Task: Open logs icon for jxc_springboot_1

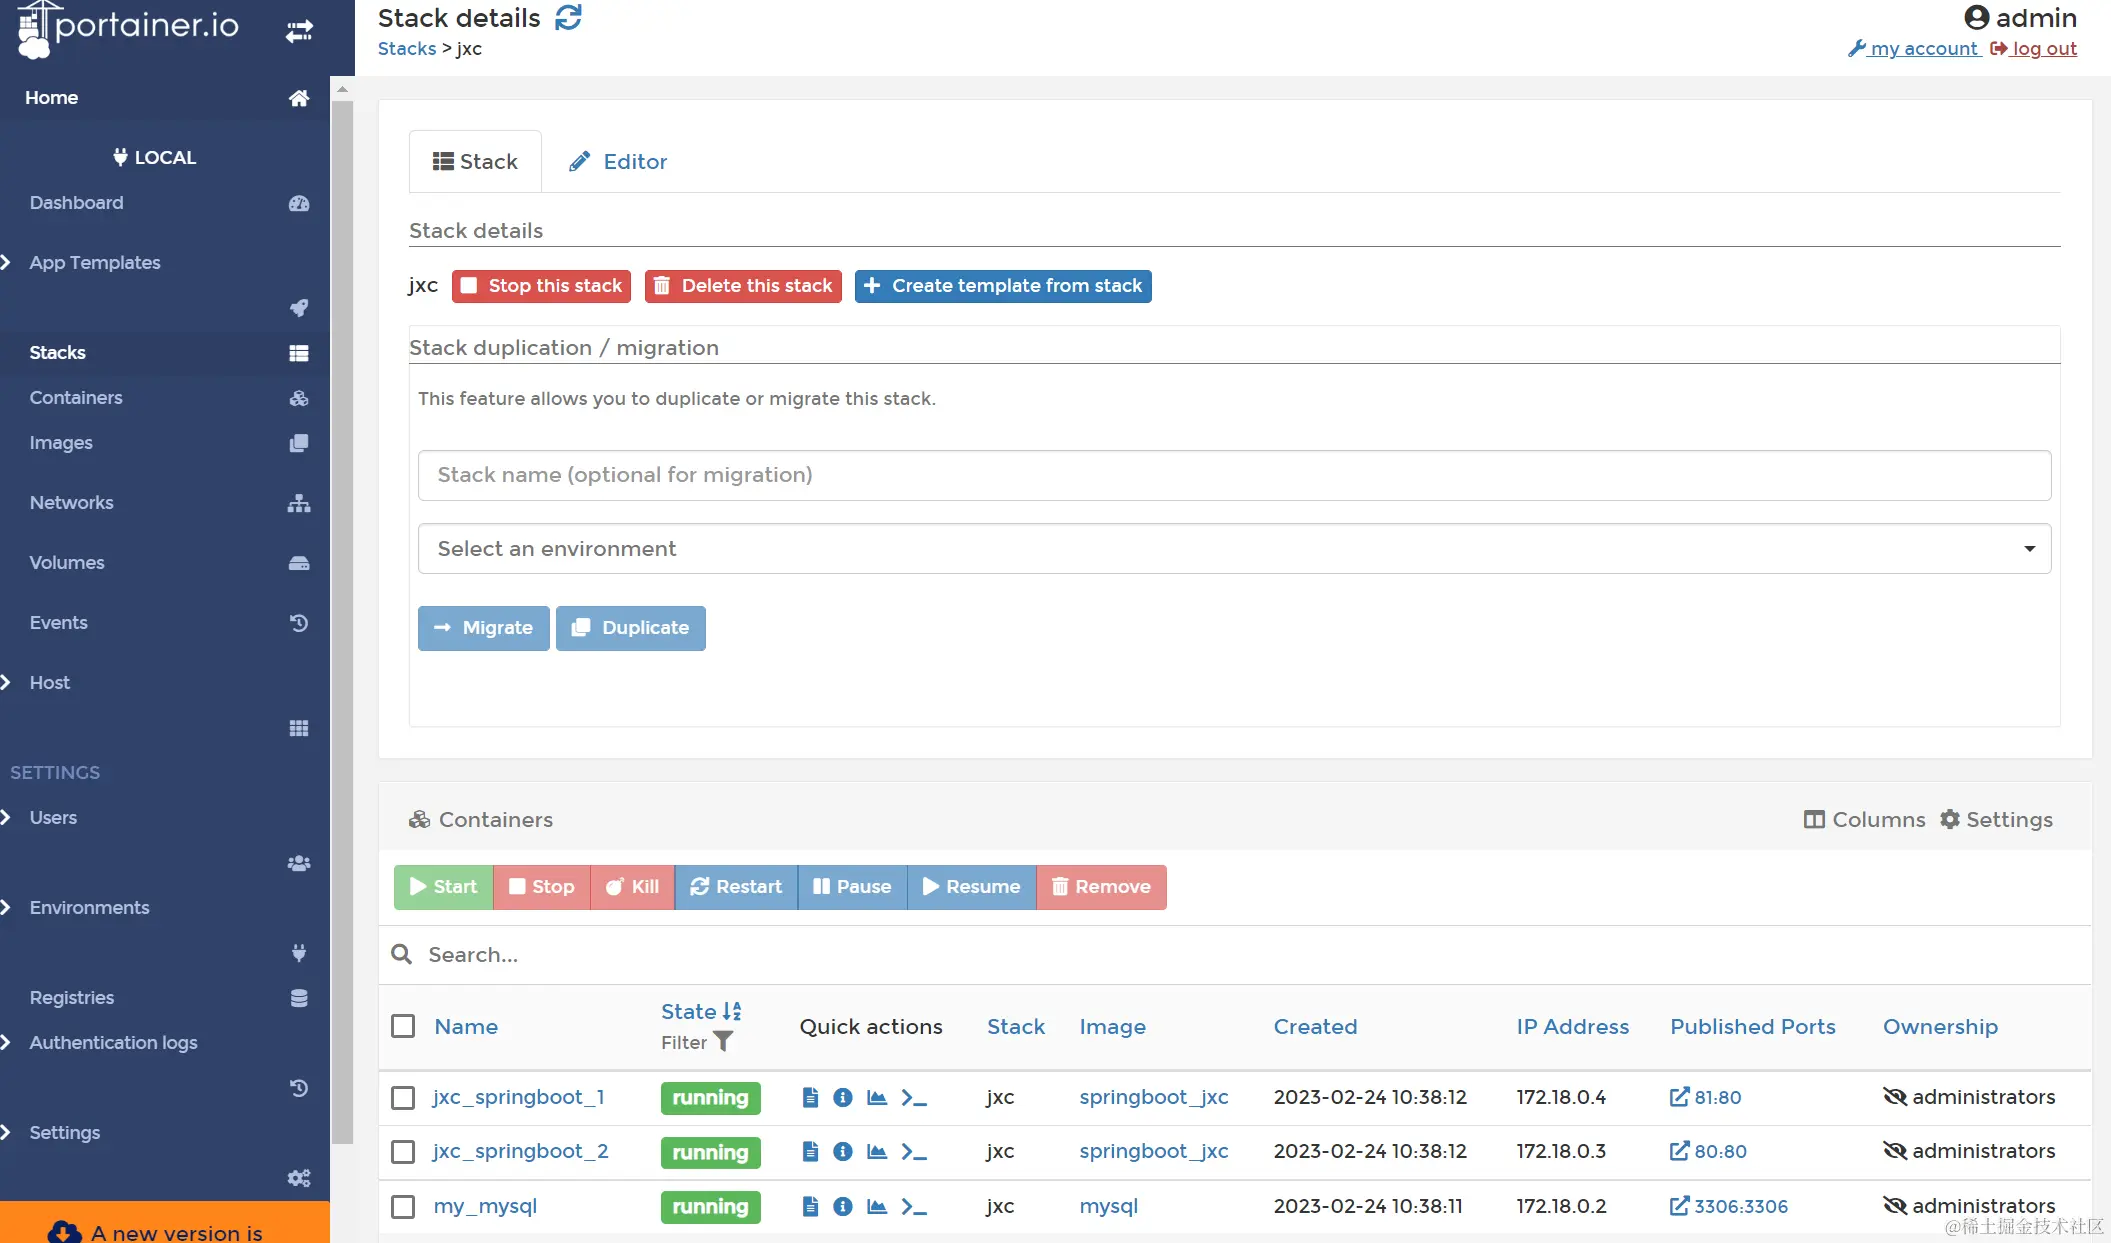Action: coord(810,1098)
